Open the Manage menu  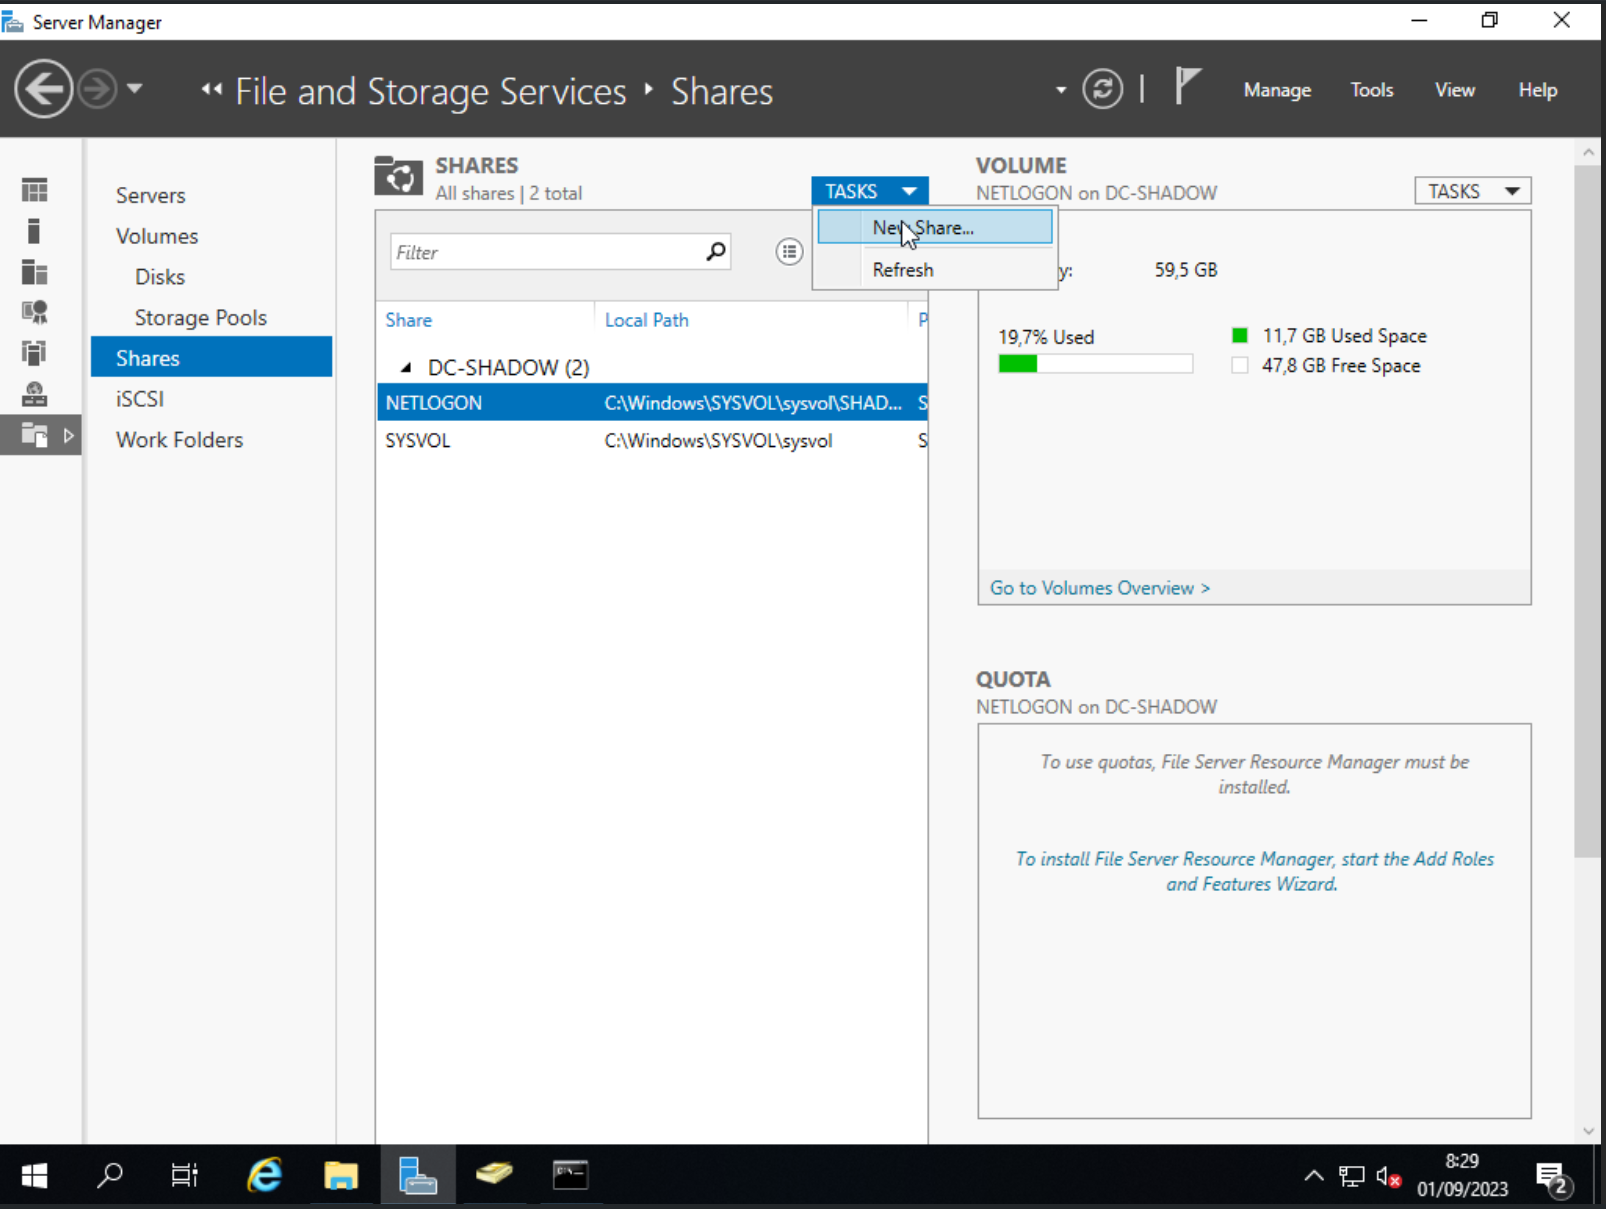point(1277,90)
